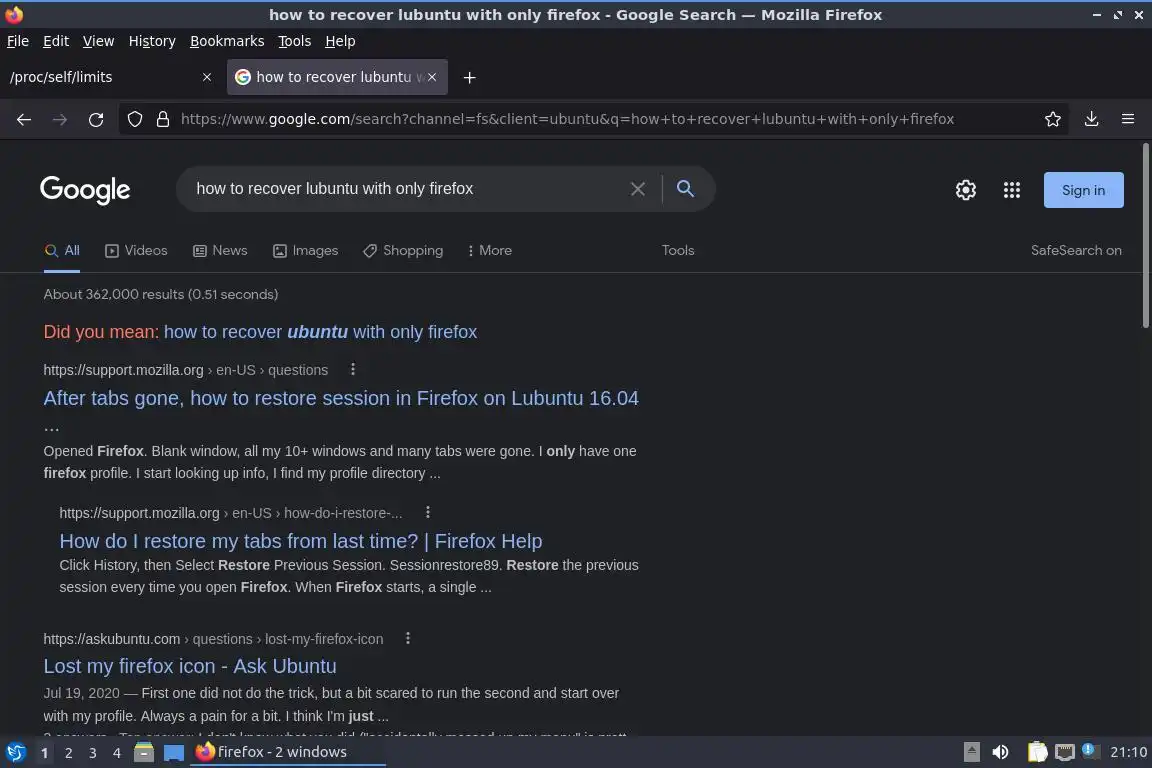Screen dimensions: 1152x768
Task: Go back with the browser back arrow
Action: coord(24,119)
